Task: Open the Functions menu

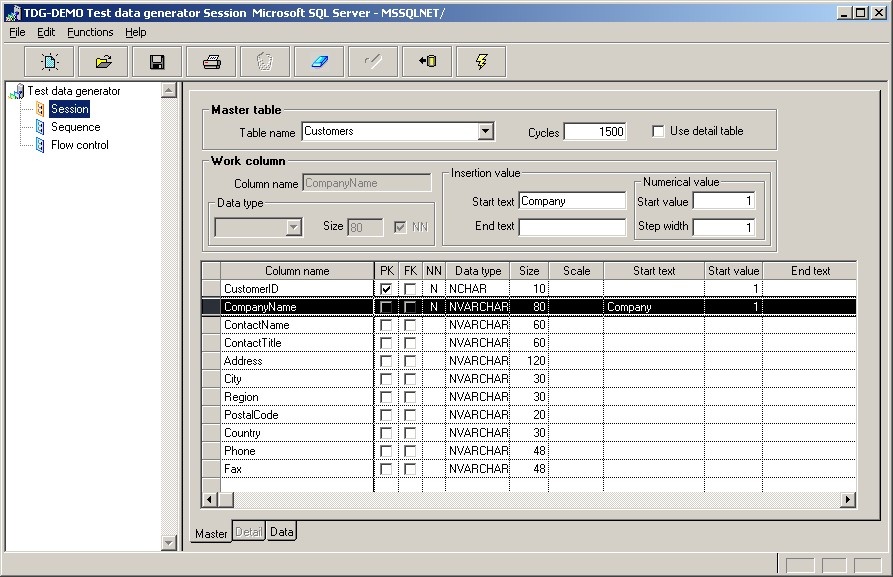Action: point(90,32)
